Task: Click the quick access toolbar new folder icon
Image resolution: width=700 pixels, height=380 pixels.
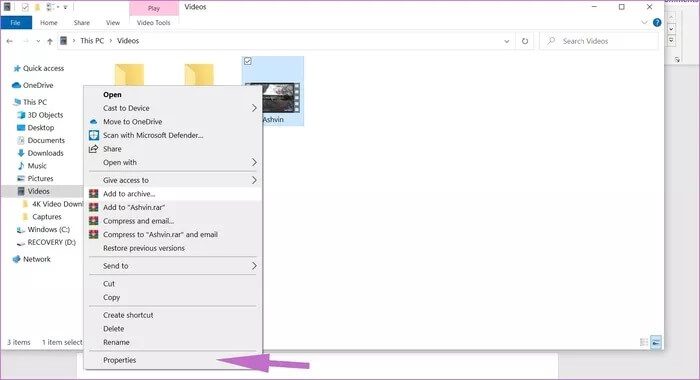Action: 38,7
